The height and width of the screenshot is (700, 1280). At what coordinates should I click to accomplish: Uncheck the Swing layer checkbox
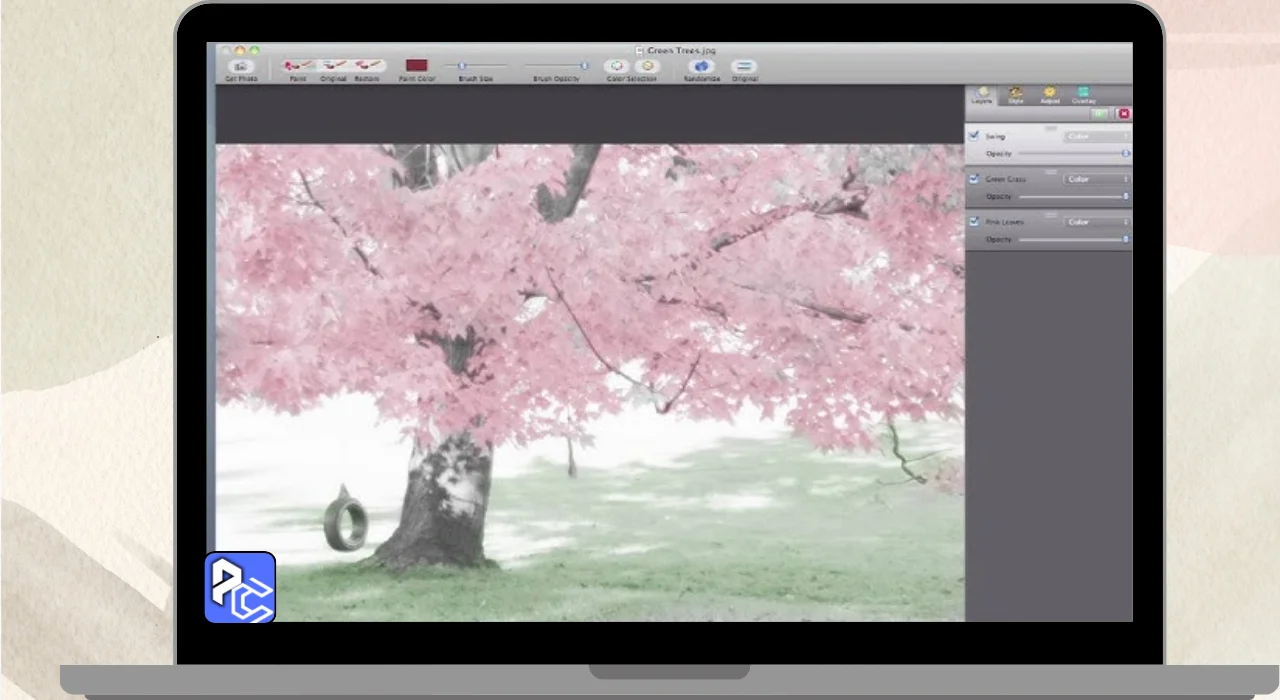974,135
